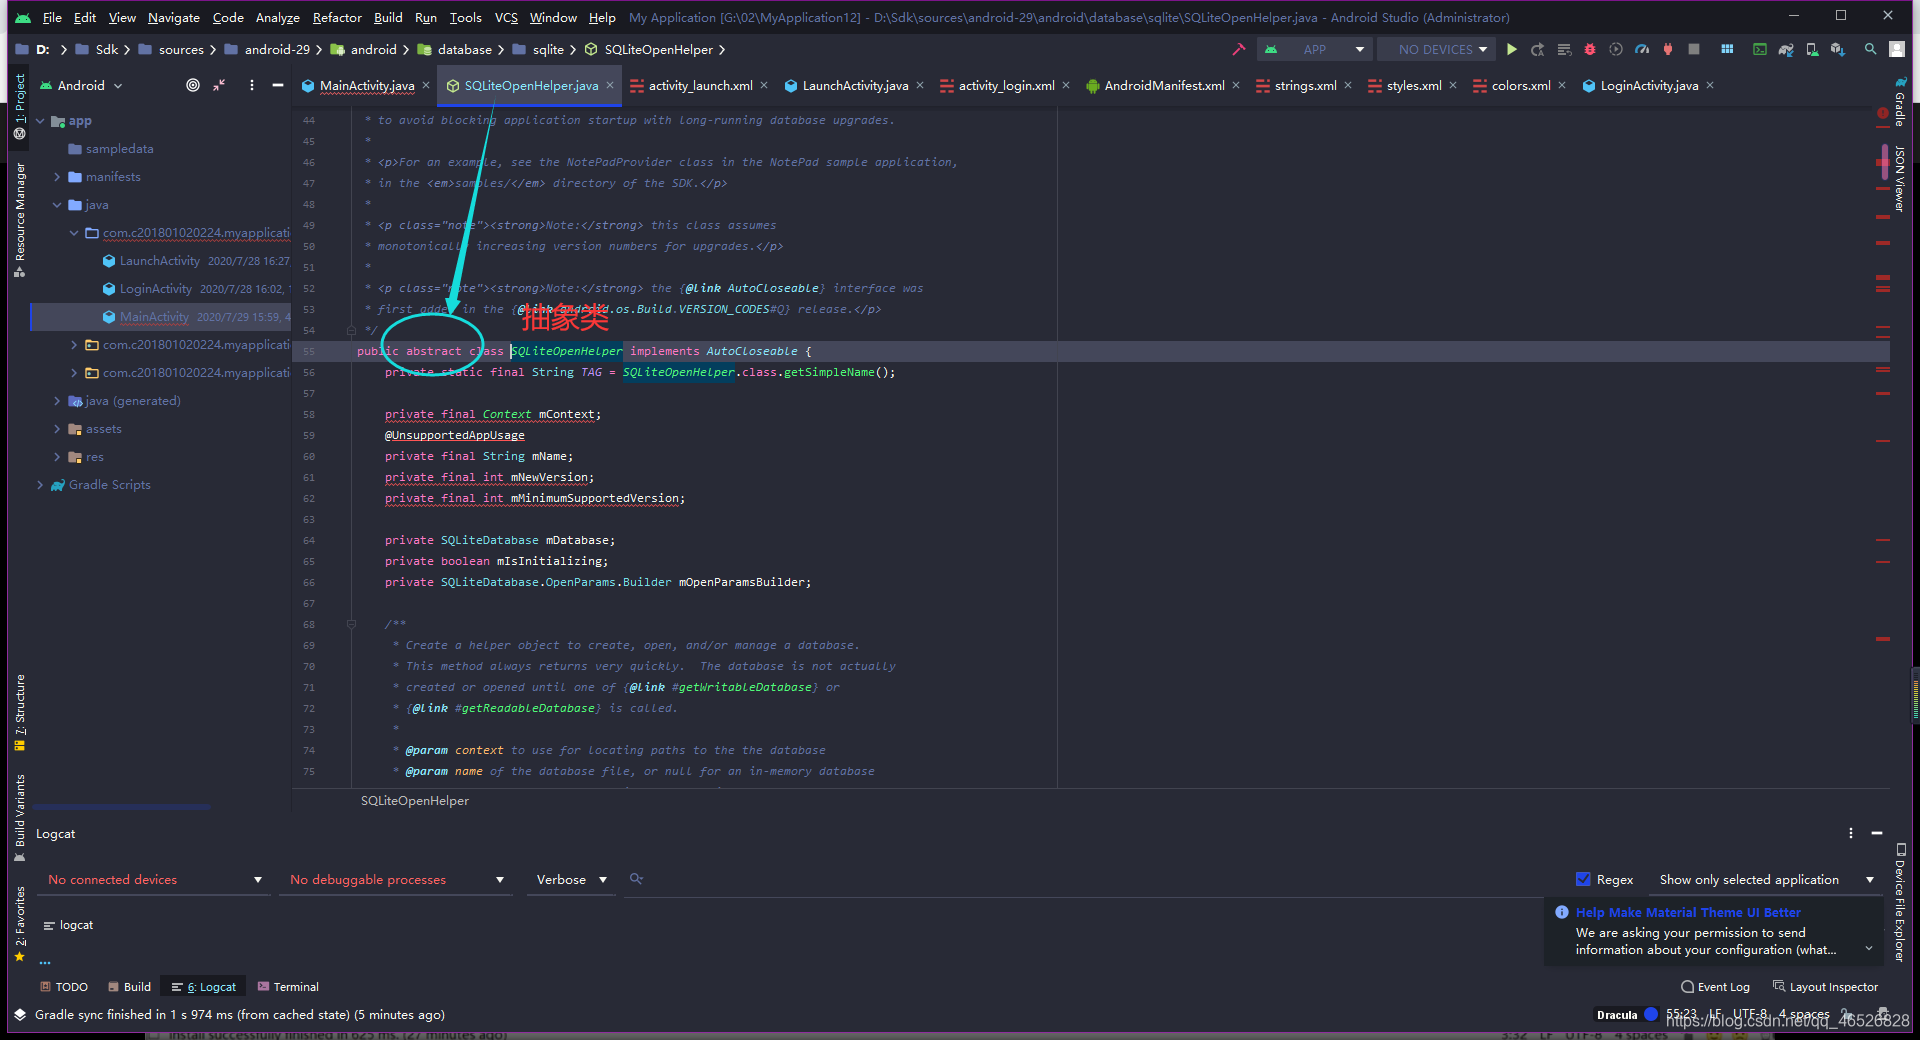Open the SDK Manager icon
The width and height of the screenshot is (1920, 1040).
point(1838,49)
